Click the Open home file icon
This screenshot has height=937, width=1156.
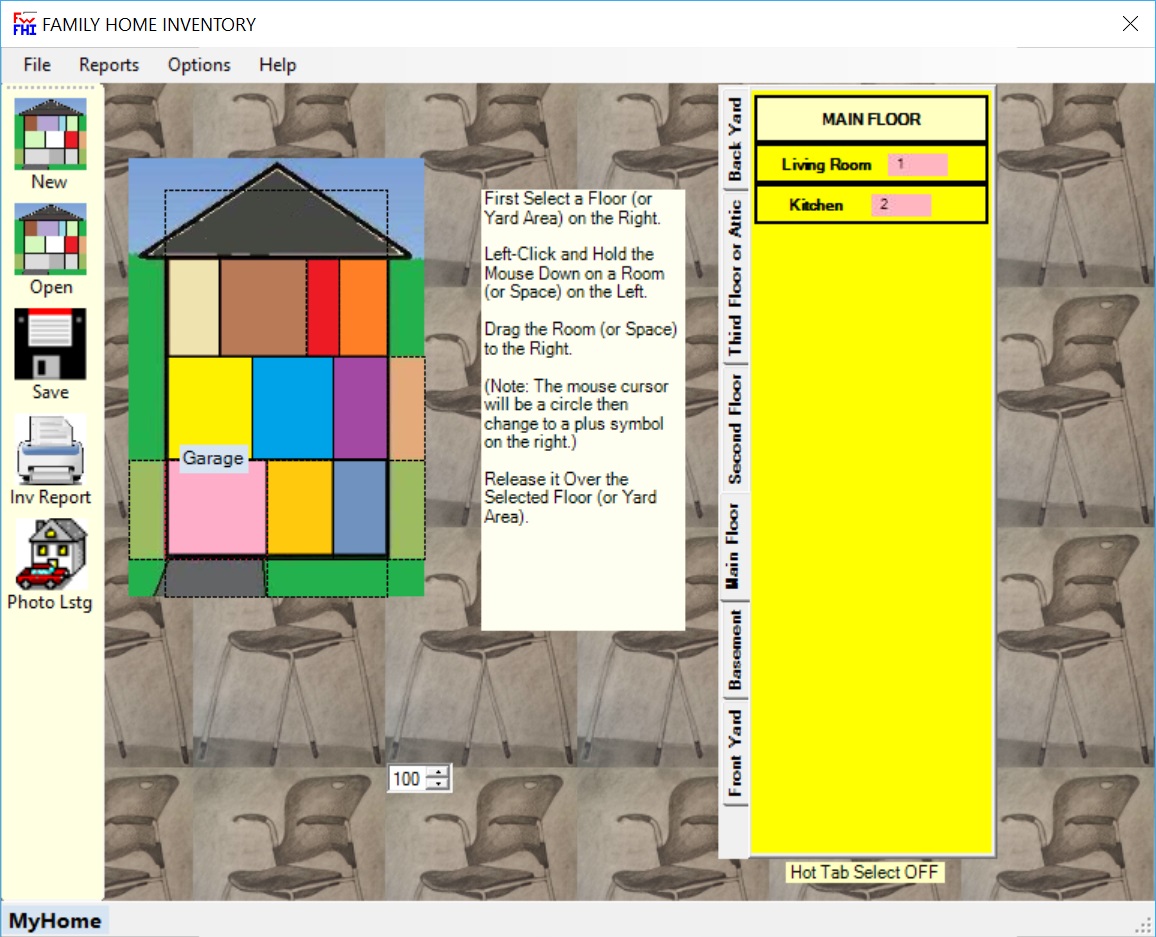(50, 239)
